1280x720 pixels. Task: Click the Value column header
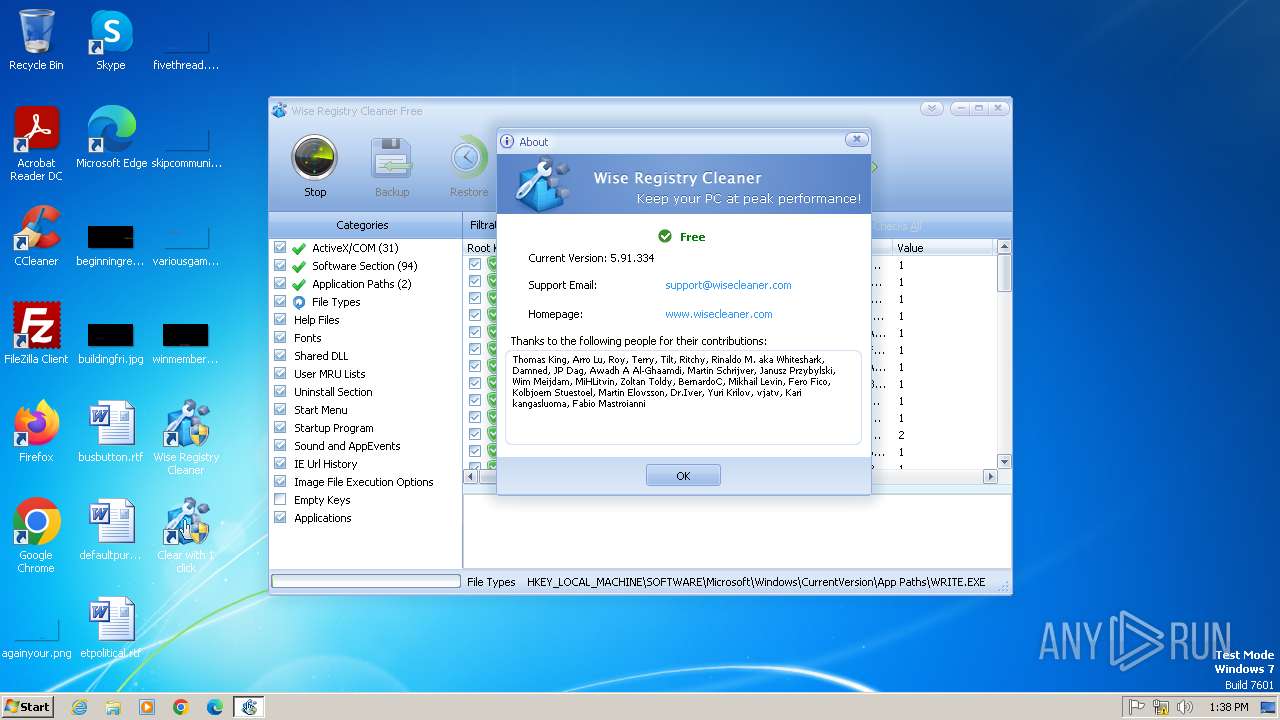click(x=943, y=248)
